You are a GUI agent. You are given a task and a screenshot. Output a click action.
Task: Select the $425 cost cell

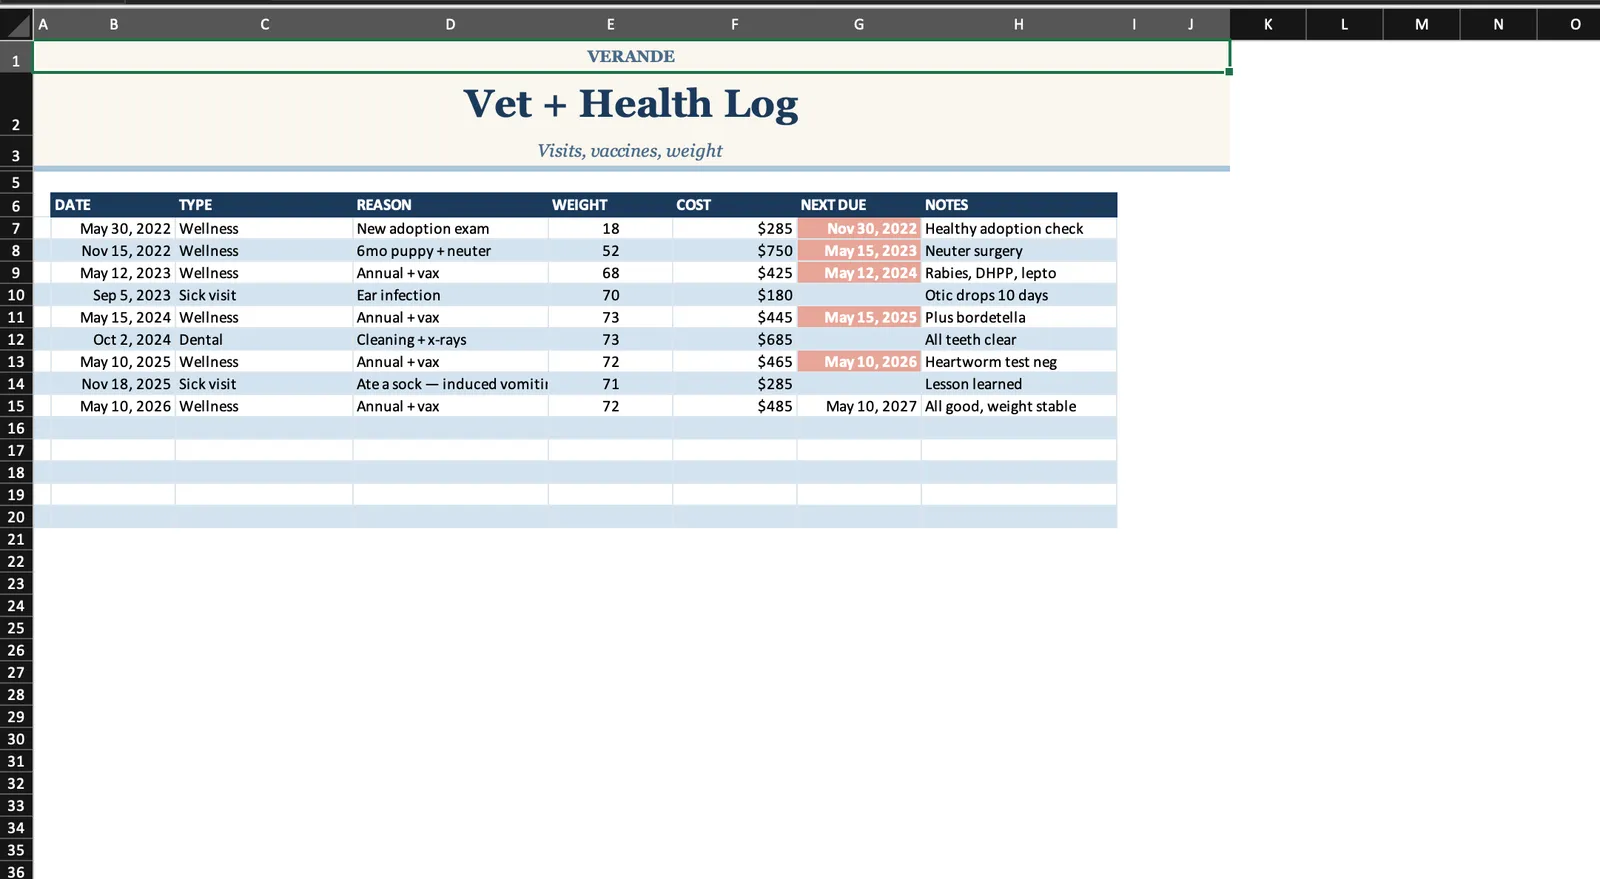tap(735, 273)
